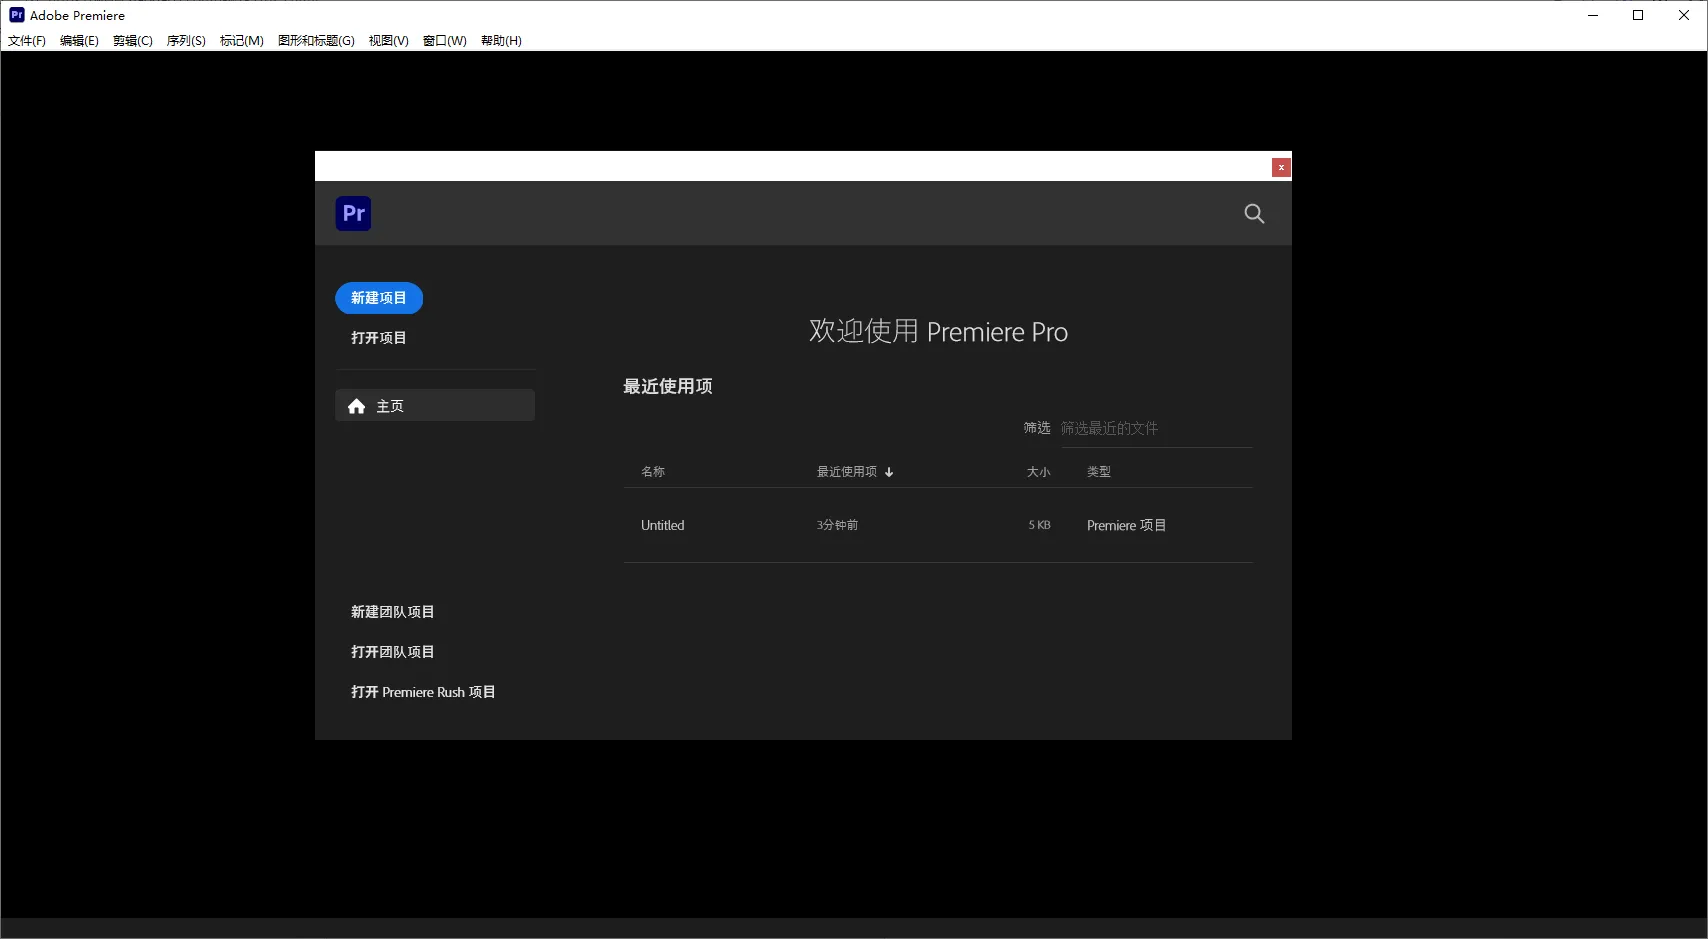Expand the 视图 menu
The height and width of the screenshot is (939, 1708).
tap(387, 41)
